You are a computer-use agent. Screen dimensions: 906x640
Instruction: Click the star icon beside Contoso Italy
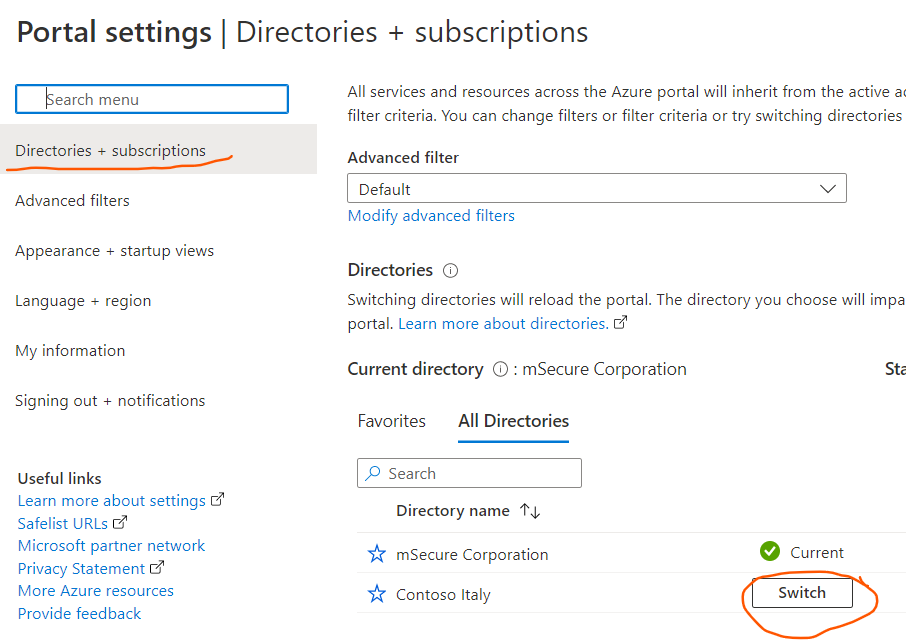377,594
